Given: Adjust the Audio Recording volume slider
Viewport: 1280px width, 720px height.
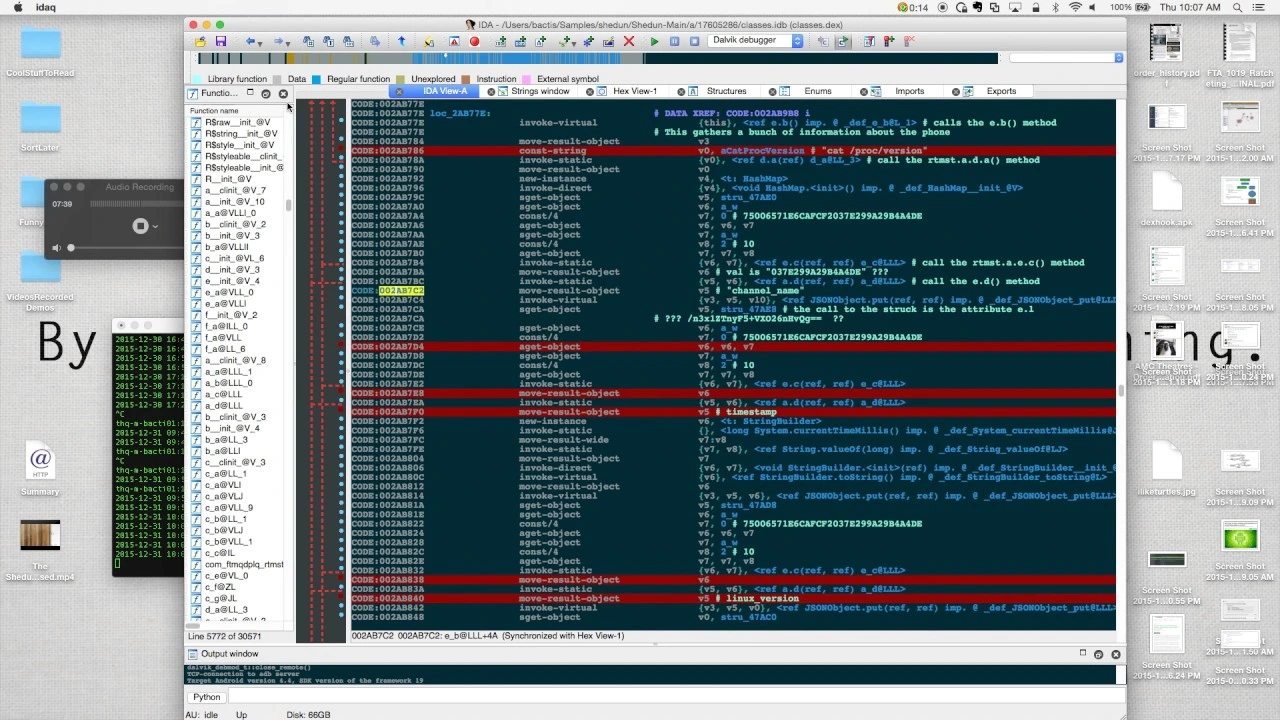Looking at the screenshot, I should pos(72,247).
